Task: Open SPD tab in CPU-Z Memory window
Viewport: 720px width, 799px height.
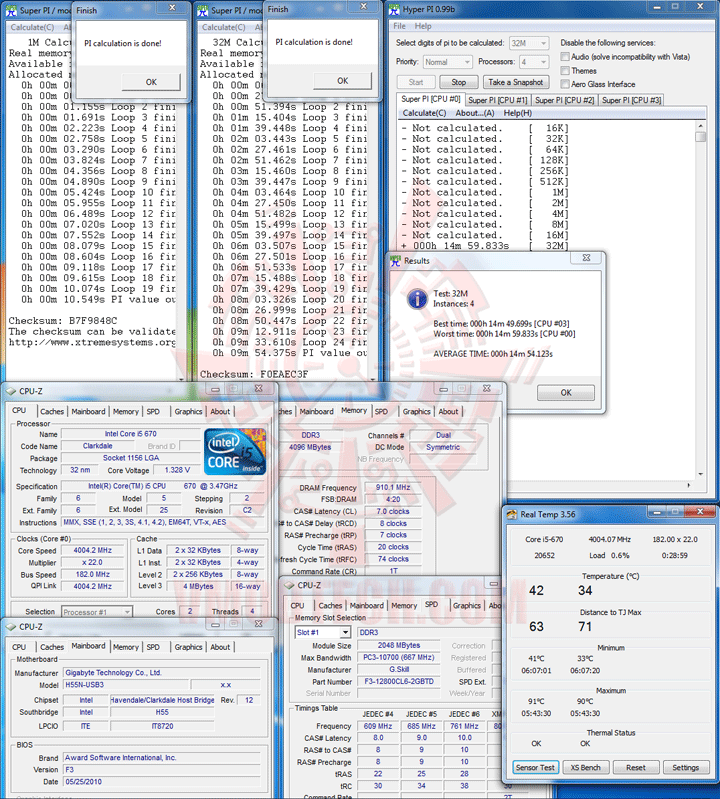Action: coord(381,412)
